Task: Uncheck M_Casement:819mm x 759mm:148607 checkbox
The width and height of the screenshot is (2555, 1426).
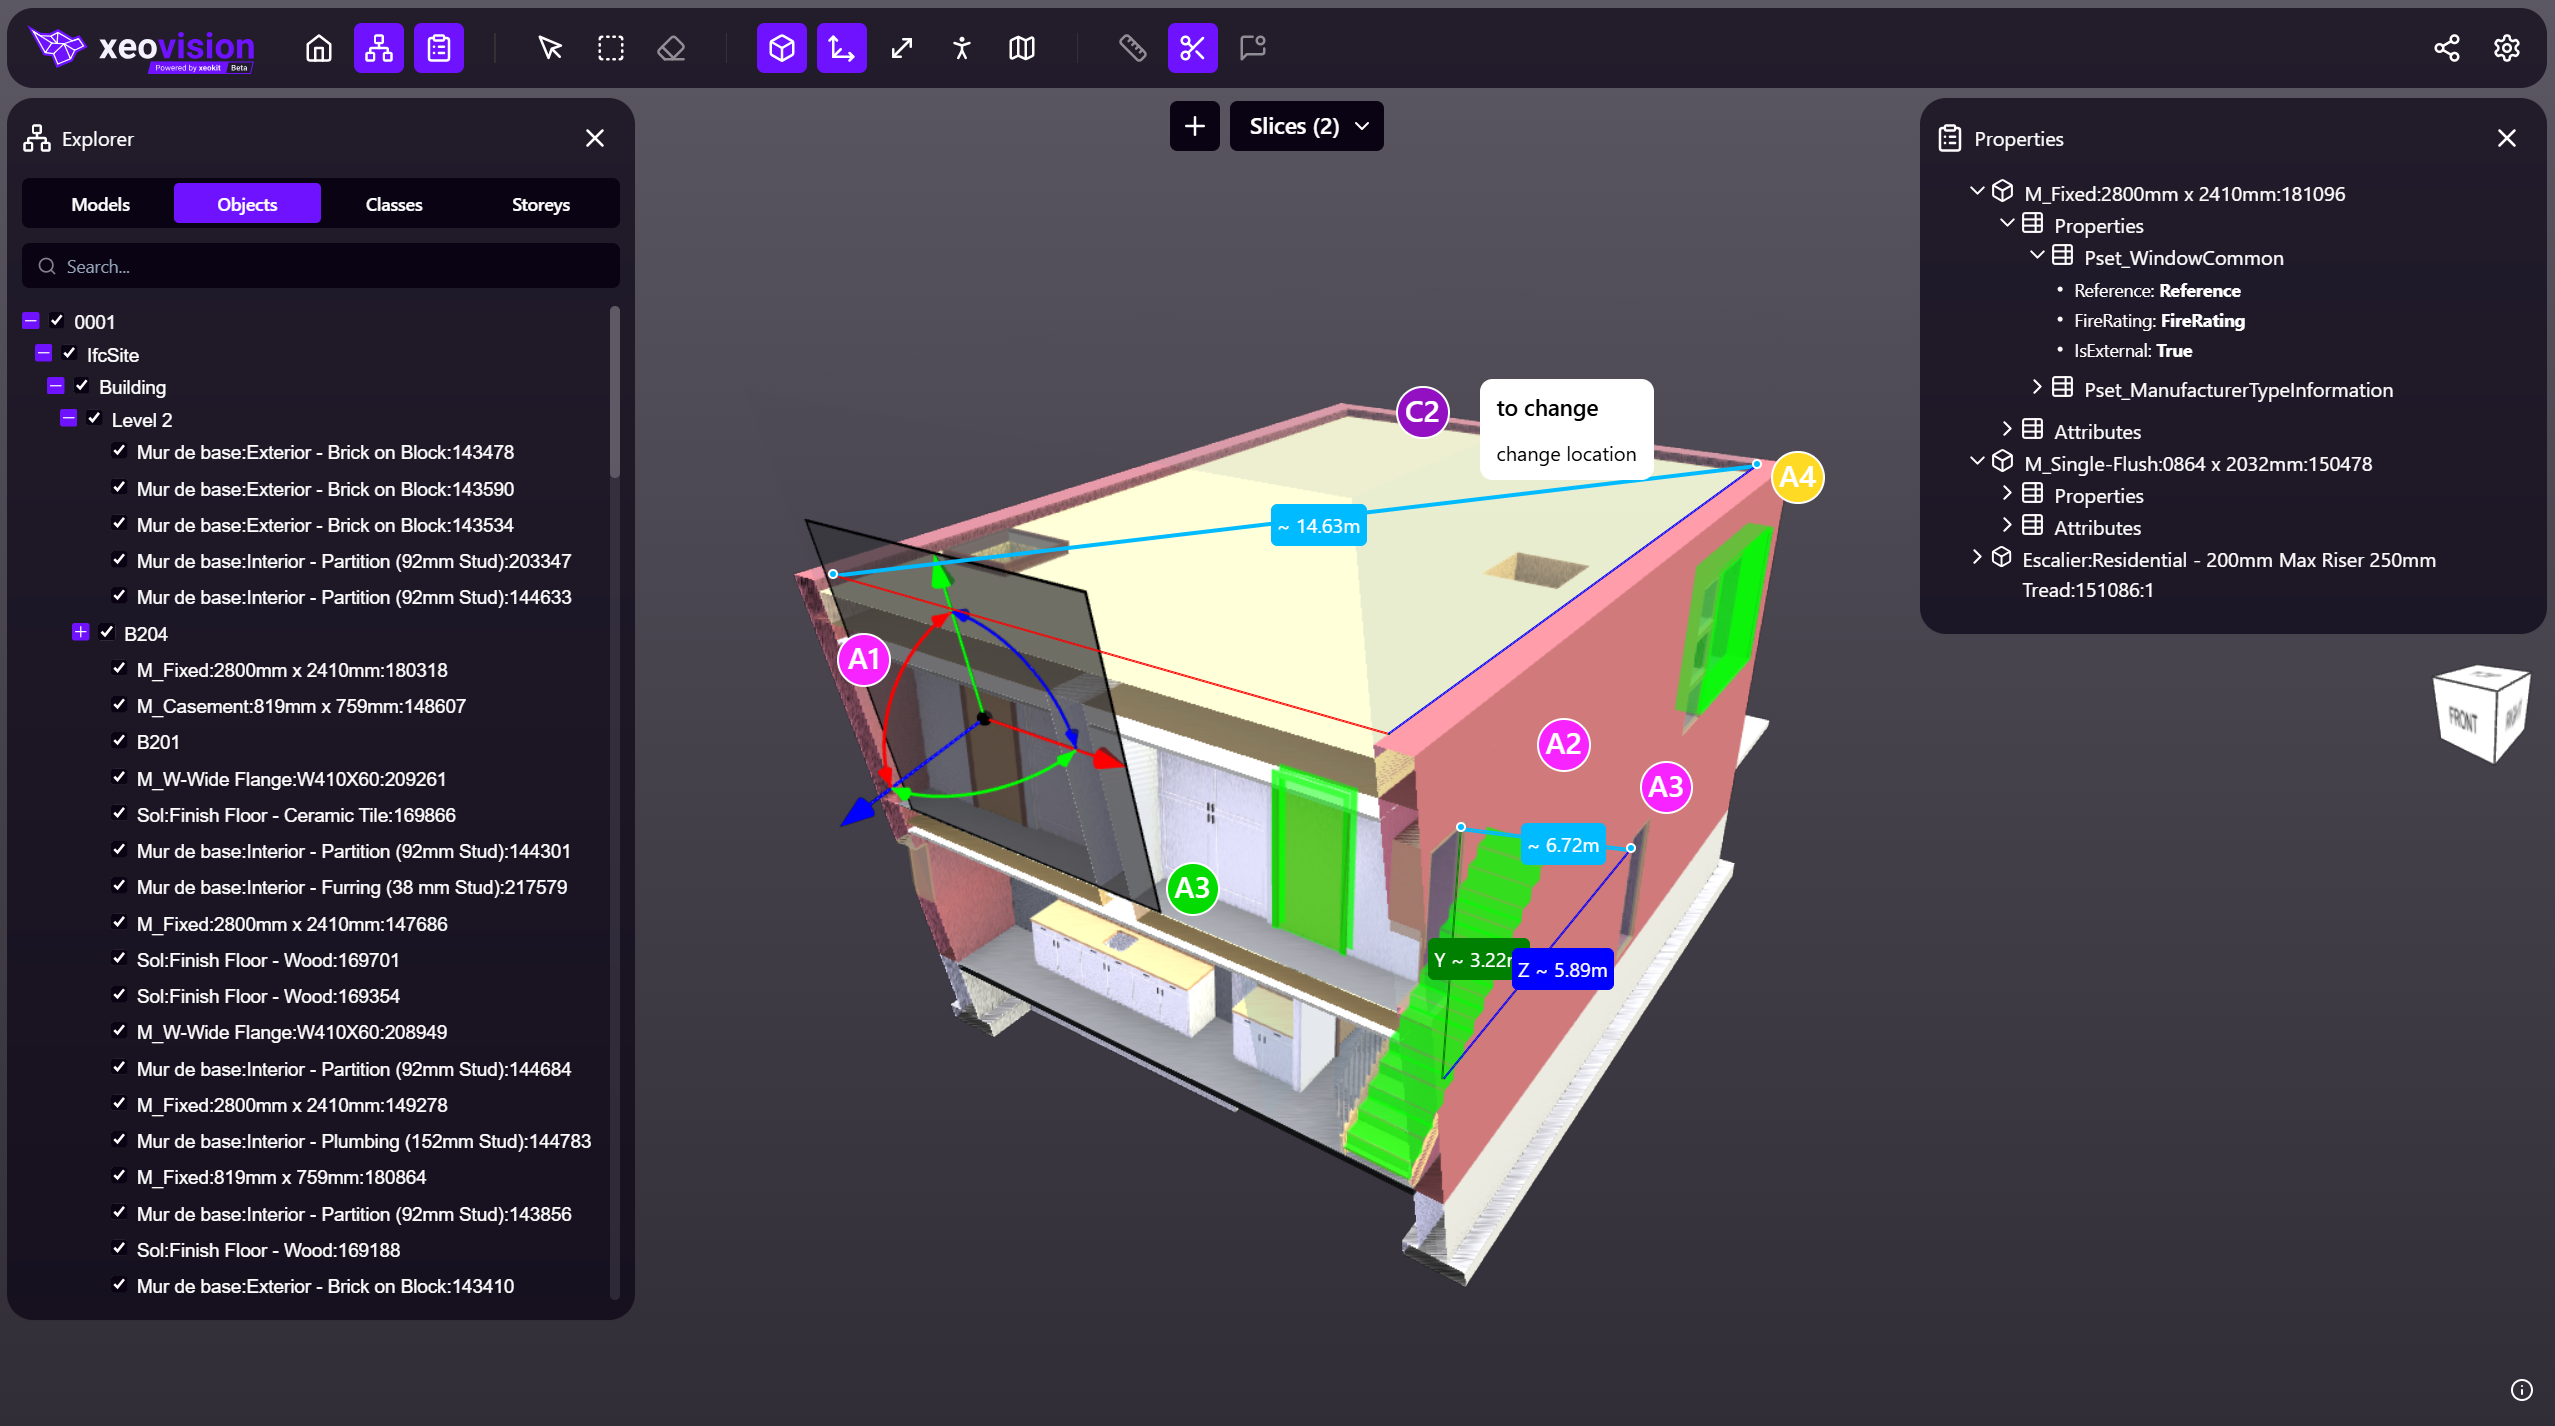Action: [x=119, y=705]
